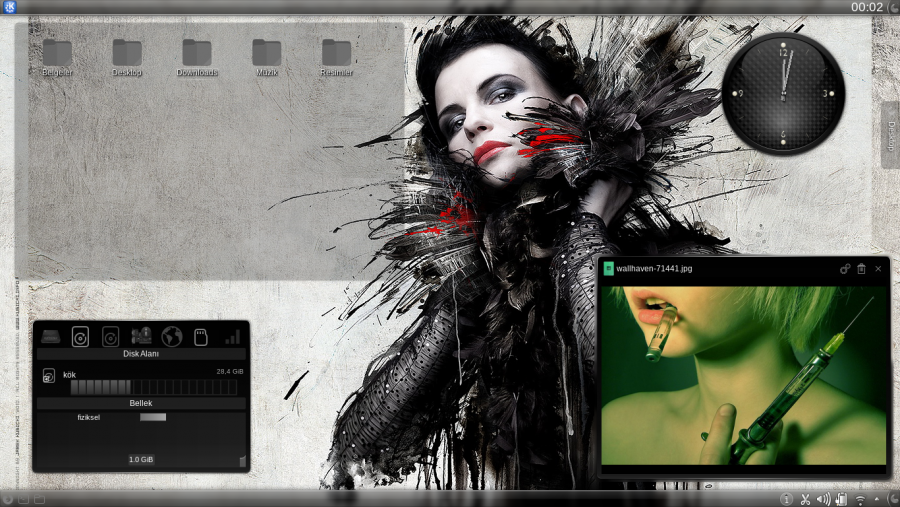Viewport: 900px width, 507px height.
Task: Expand hidden system tray icons arrow
Action: 876,498
